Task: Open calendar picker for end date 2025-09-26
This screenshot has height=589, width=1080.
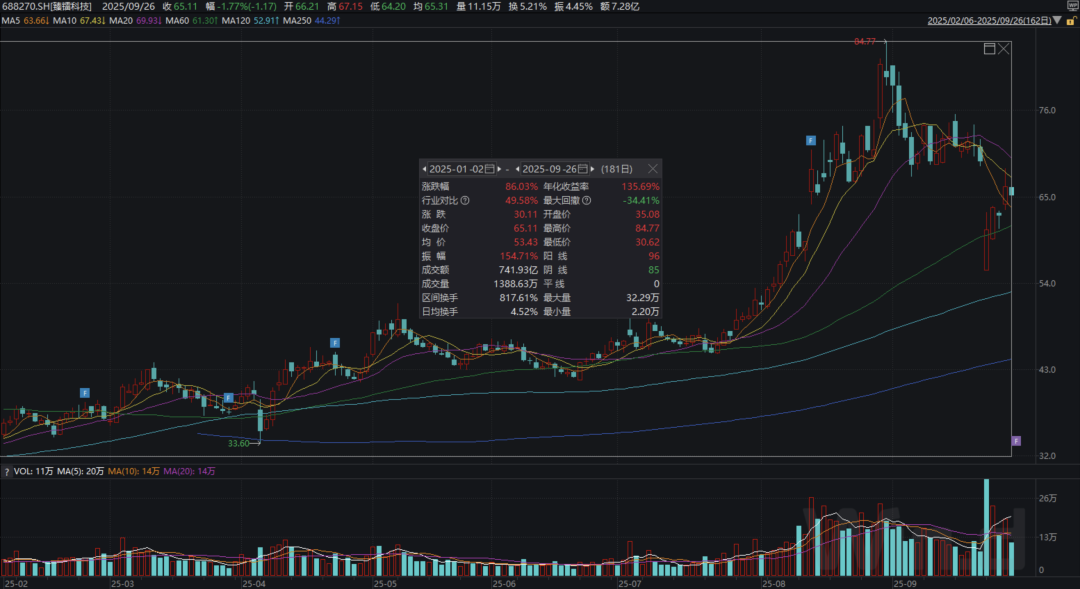Action: click(x=583, y=169)
